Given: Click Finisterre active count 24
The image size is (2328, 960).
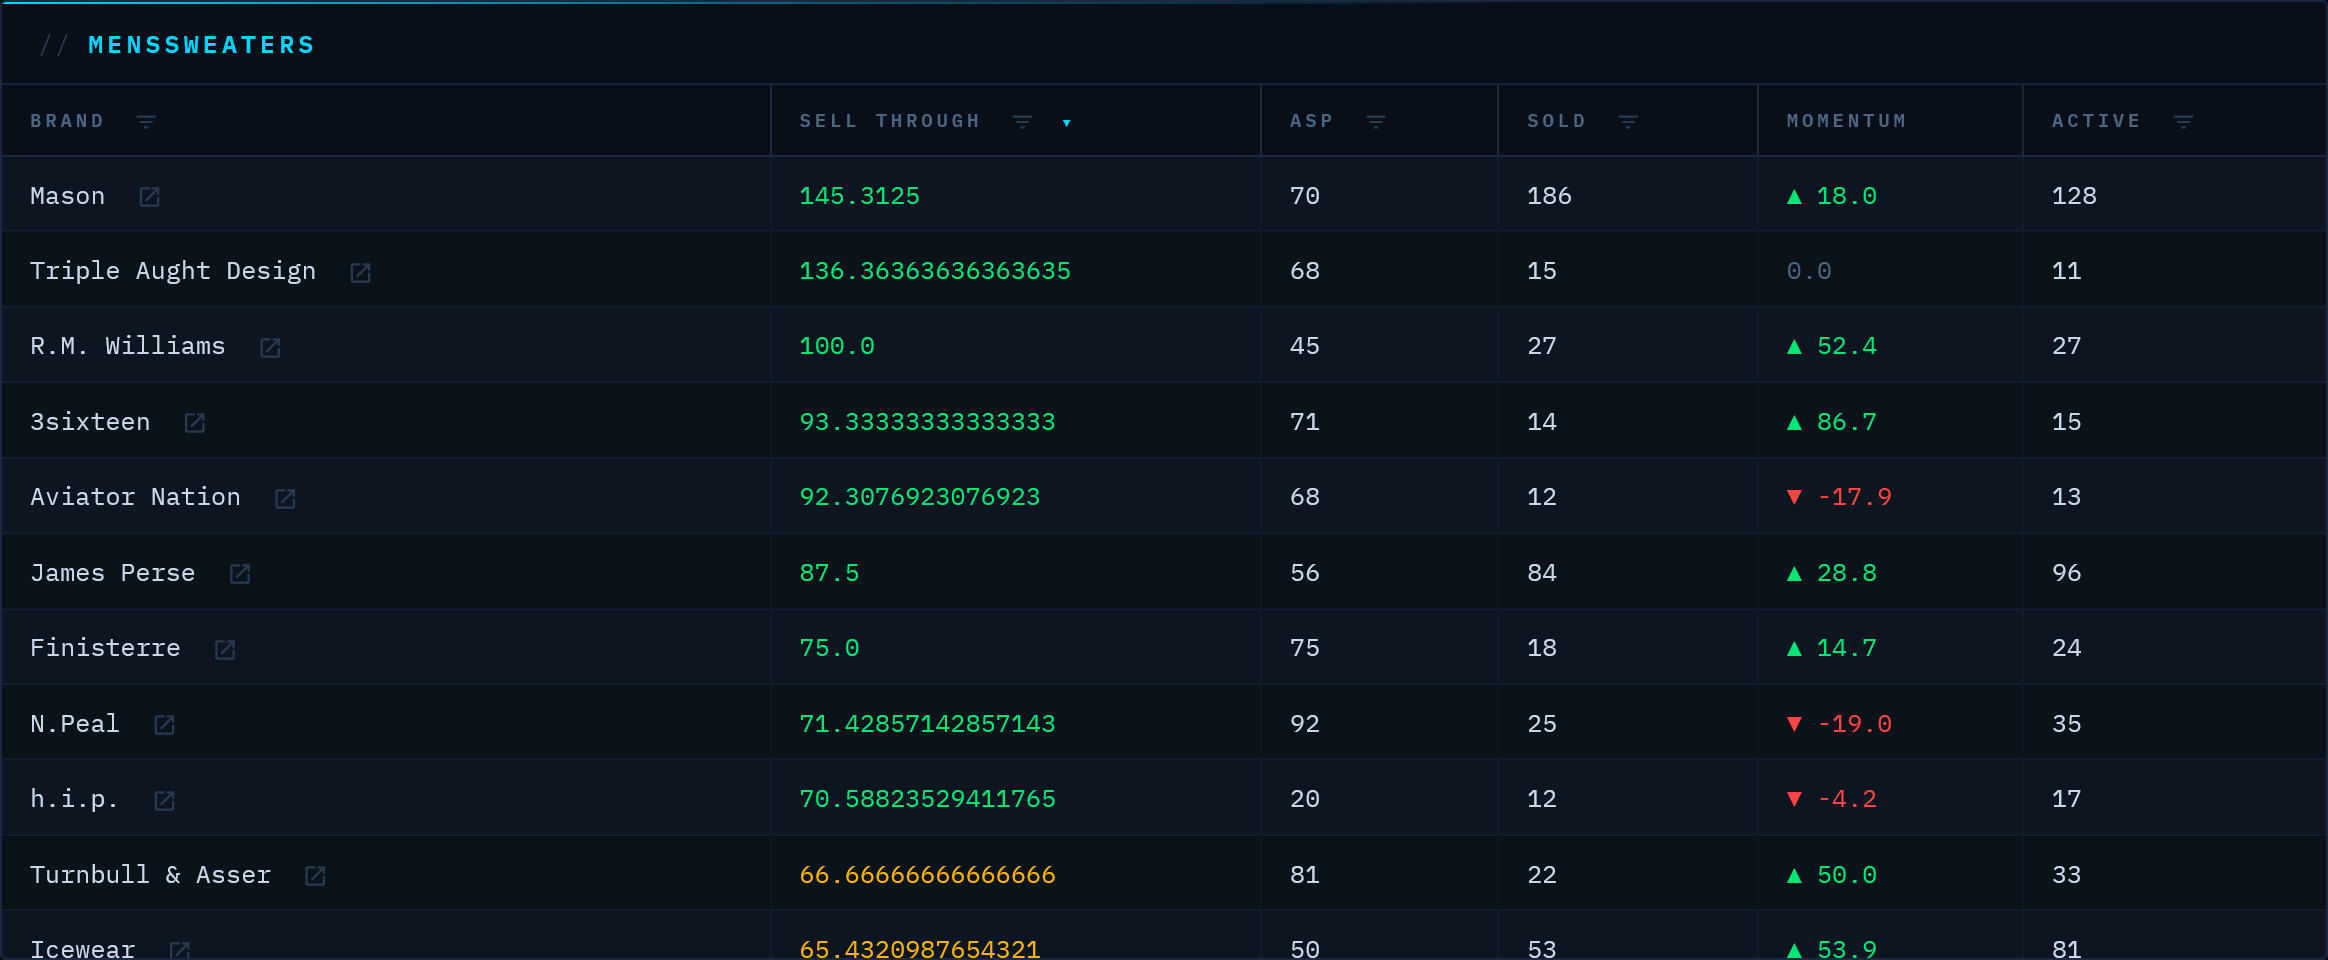Looking at the screenshot, I should click(x=2067, y=648).
